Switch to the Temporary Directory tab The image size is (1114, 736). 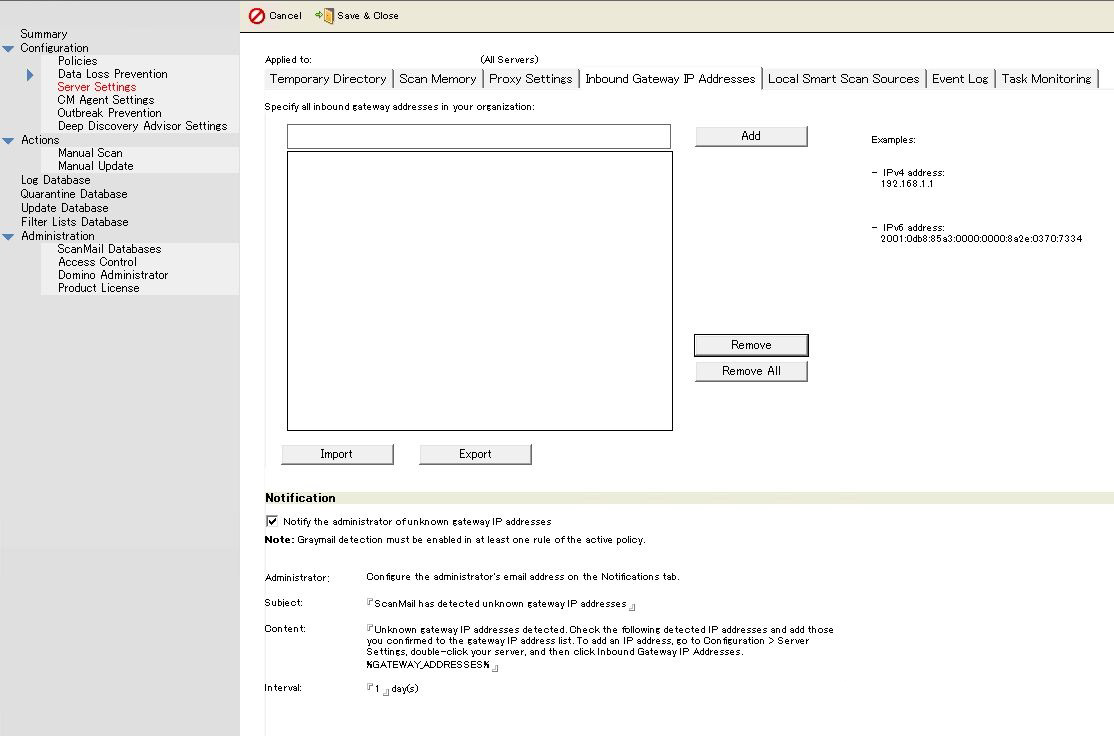point(328,79)
